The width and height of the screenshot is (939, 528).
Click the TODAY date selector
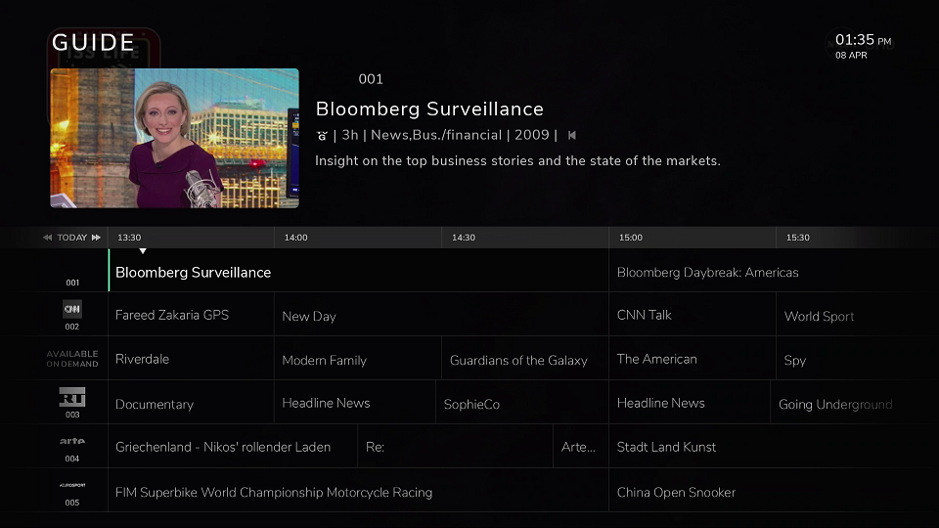[72, 238]
